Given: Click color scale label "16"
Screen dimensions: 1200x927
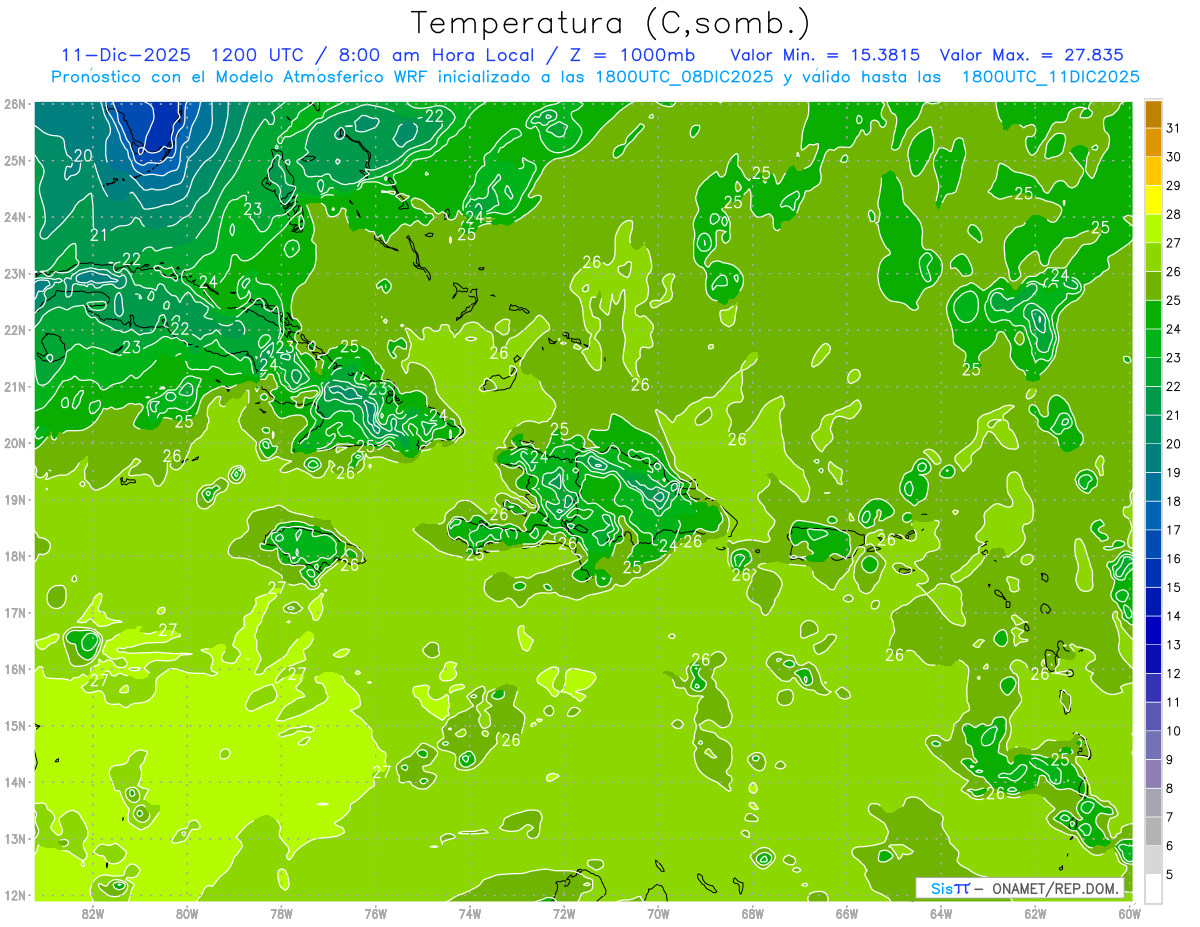Looking at the screenshot, I should [1174, 558].
